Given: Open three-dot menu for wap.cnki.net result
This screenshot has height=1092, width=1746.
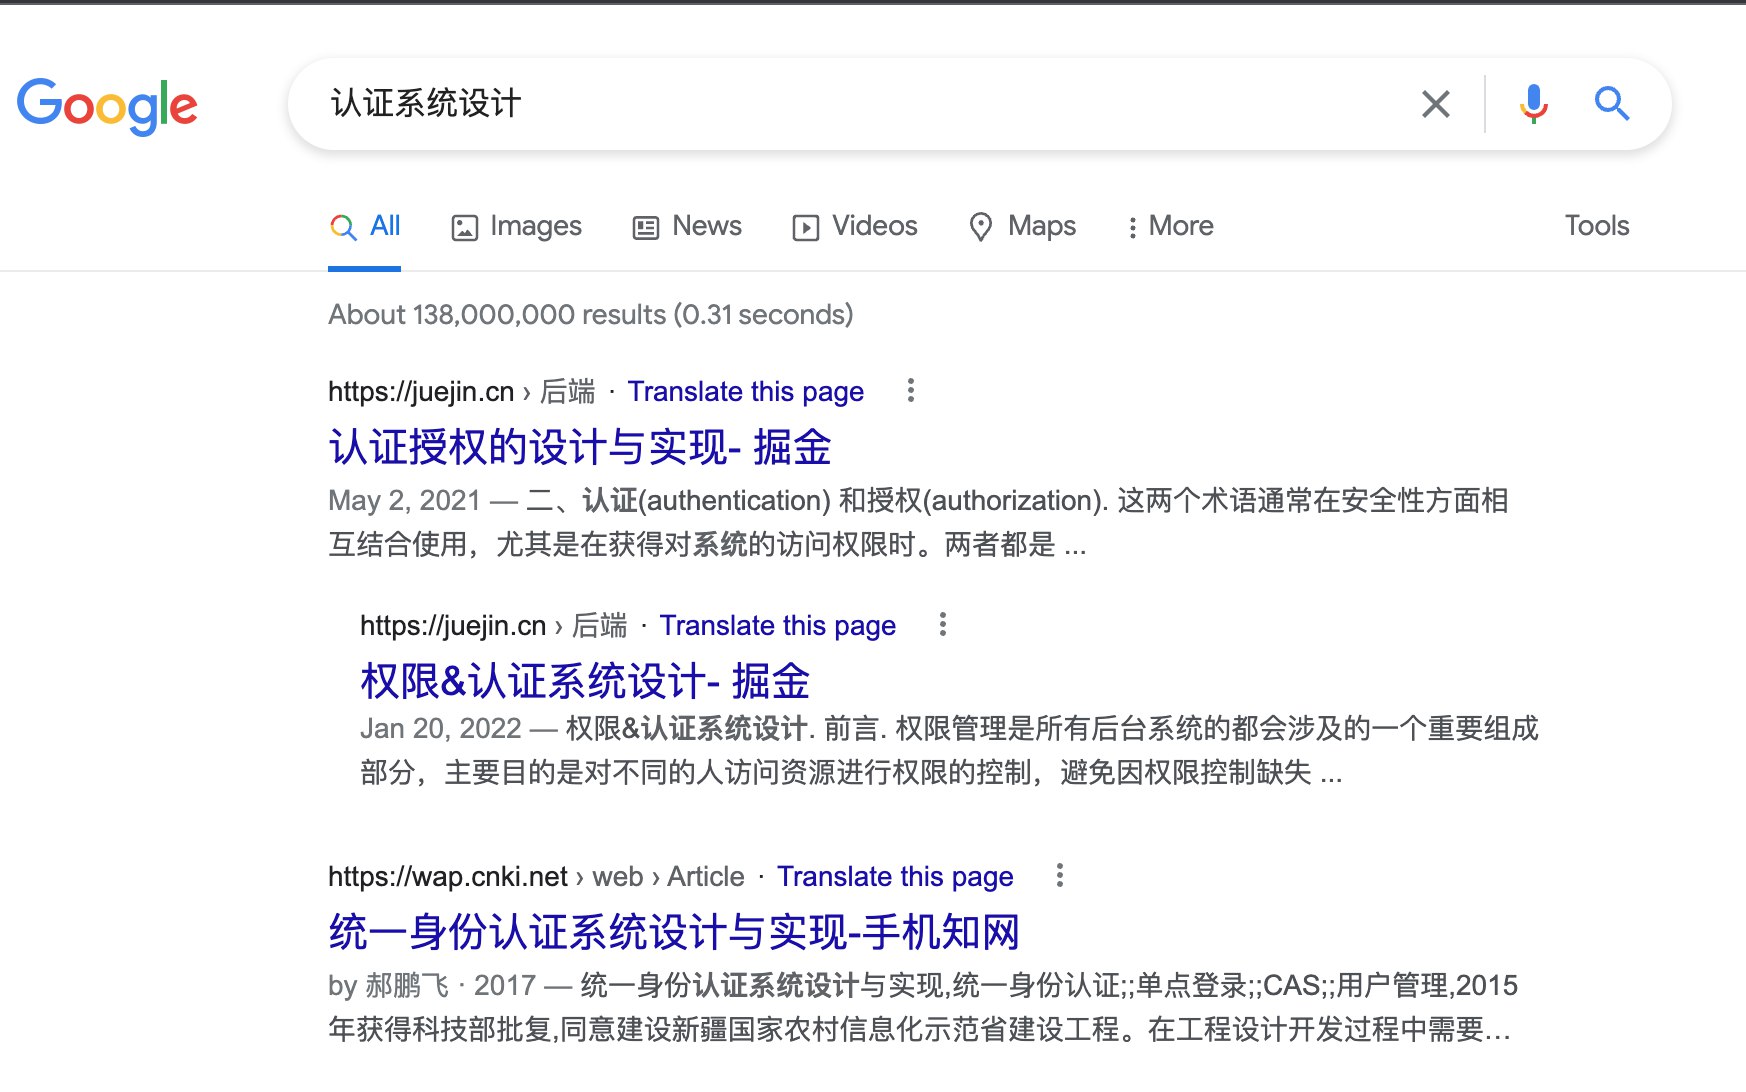Looking at the screenshot, I should [1059, 876].
